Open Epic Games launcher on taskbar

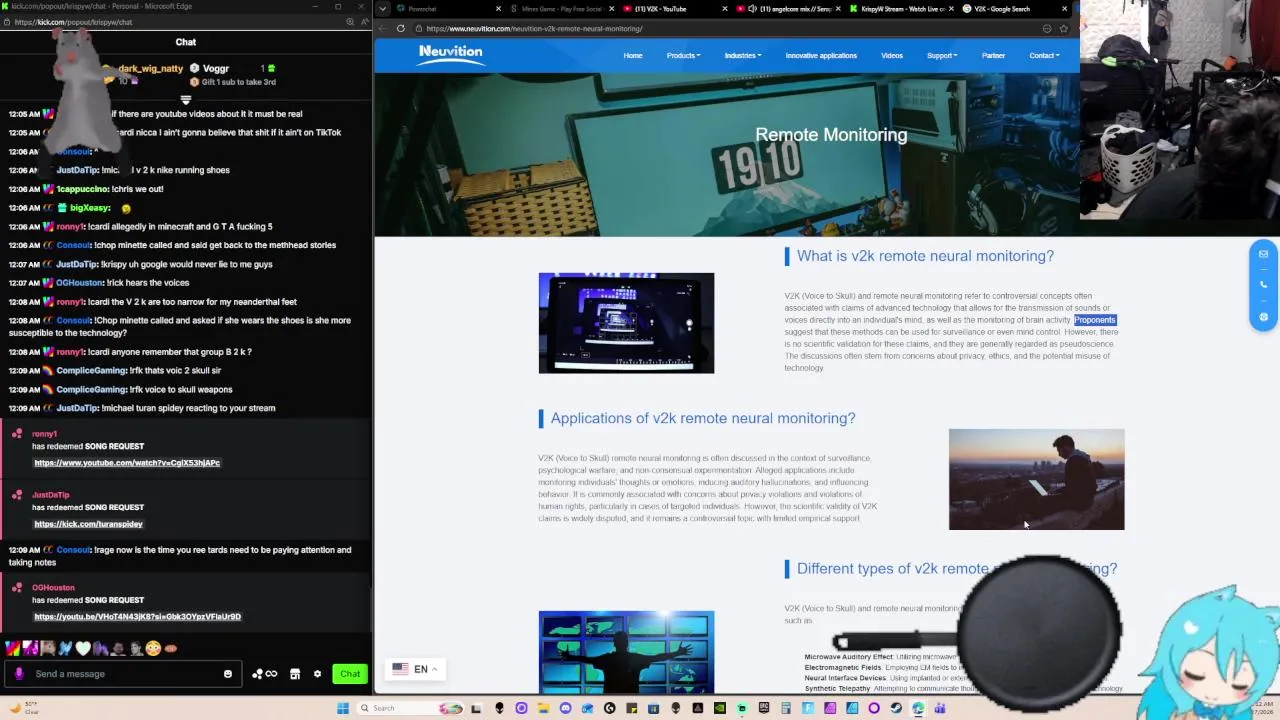coord(763,708)
